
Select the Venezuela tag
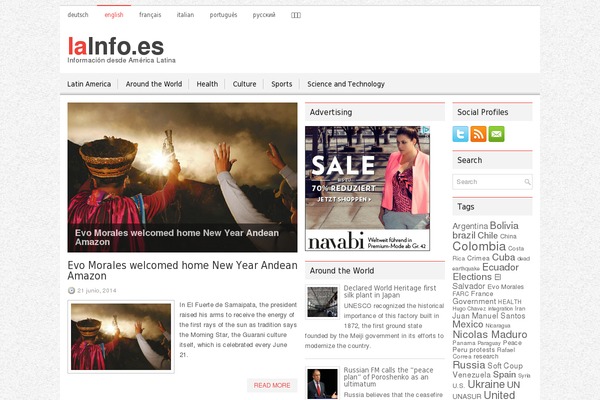(471, 375)
